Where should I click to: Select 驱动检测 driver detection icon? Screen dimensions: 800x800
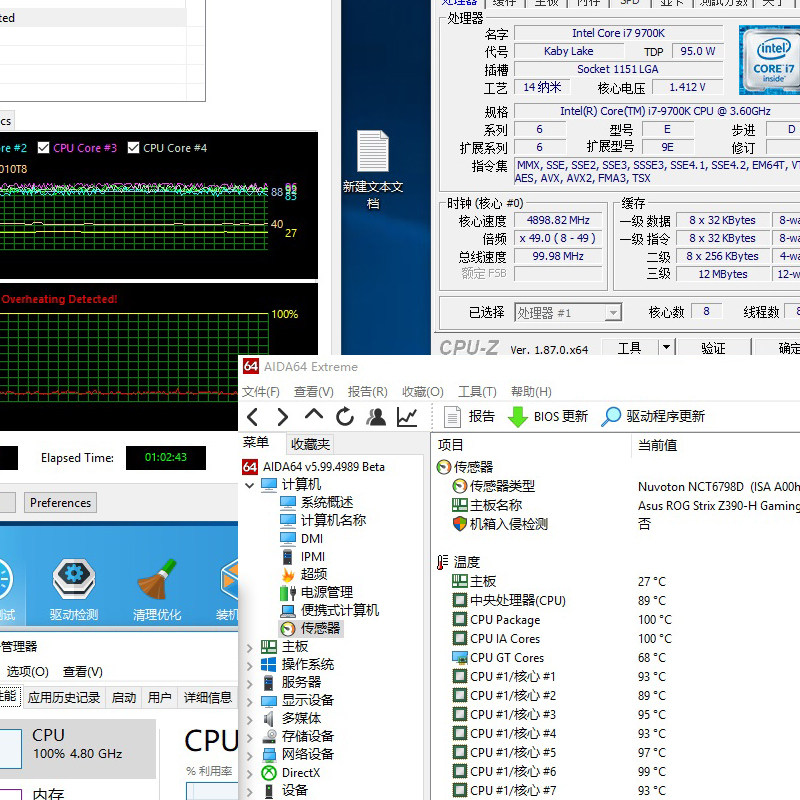(x=74, y=589)
